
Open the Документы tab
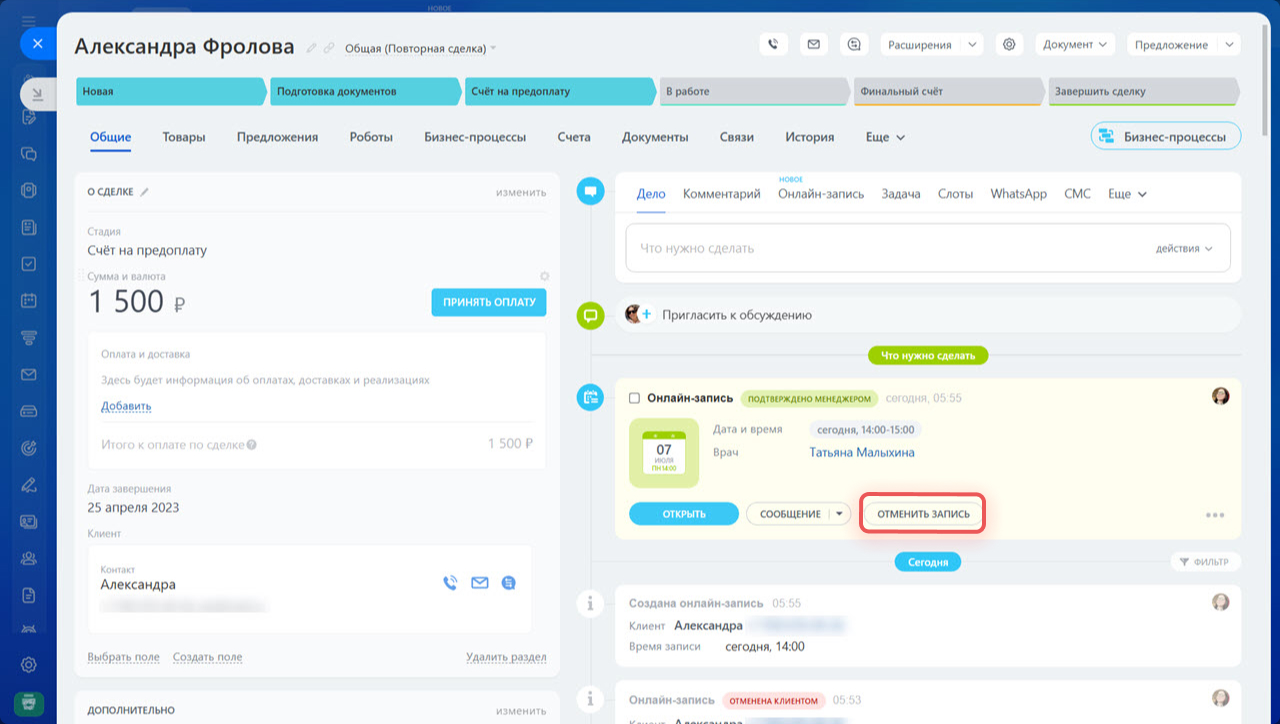pos(655,137)
